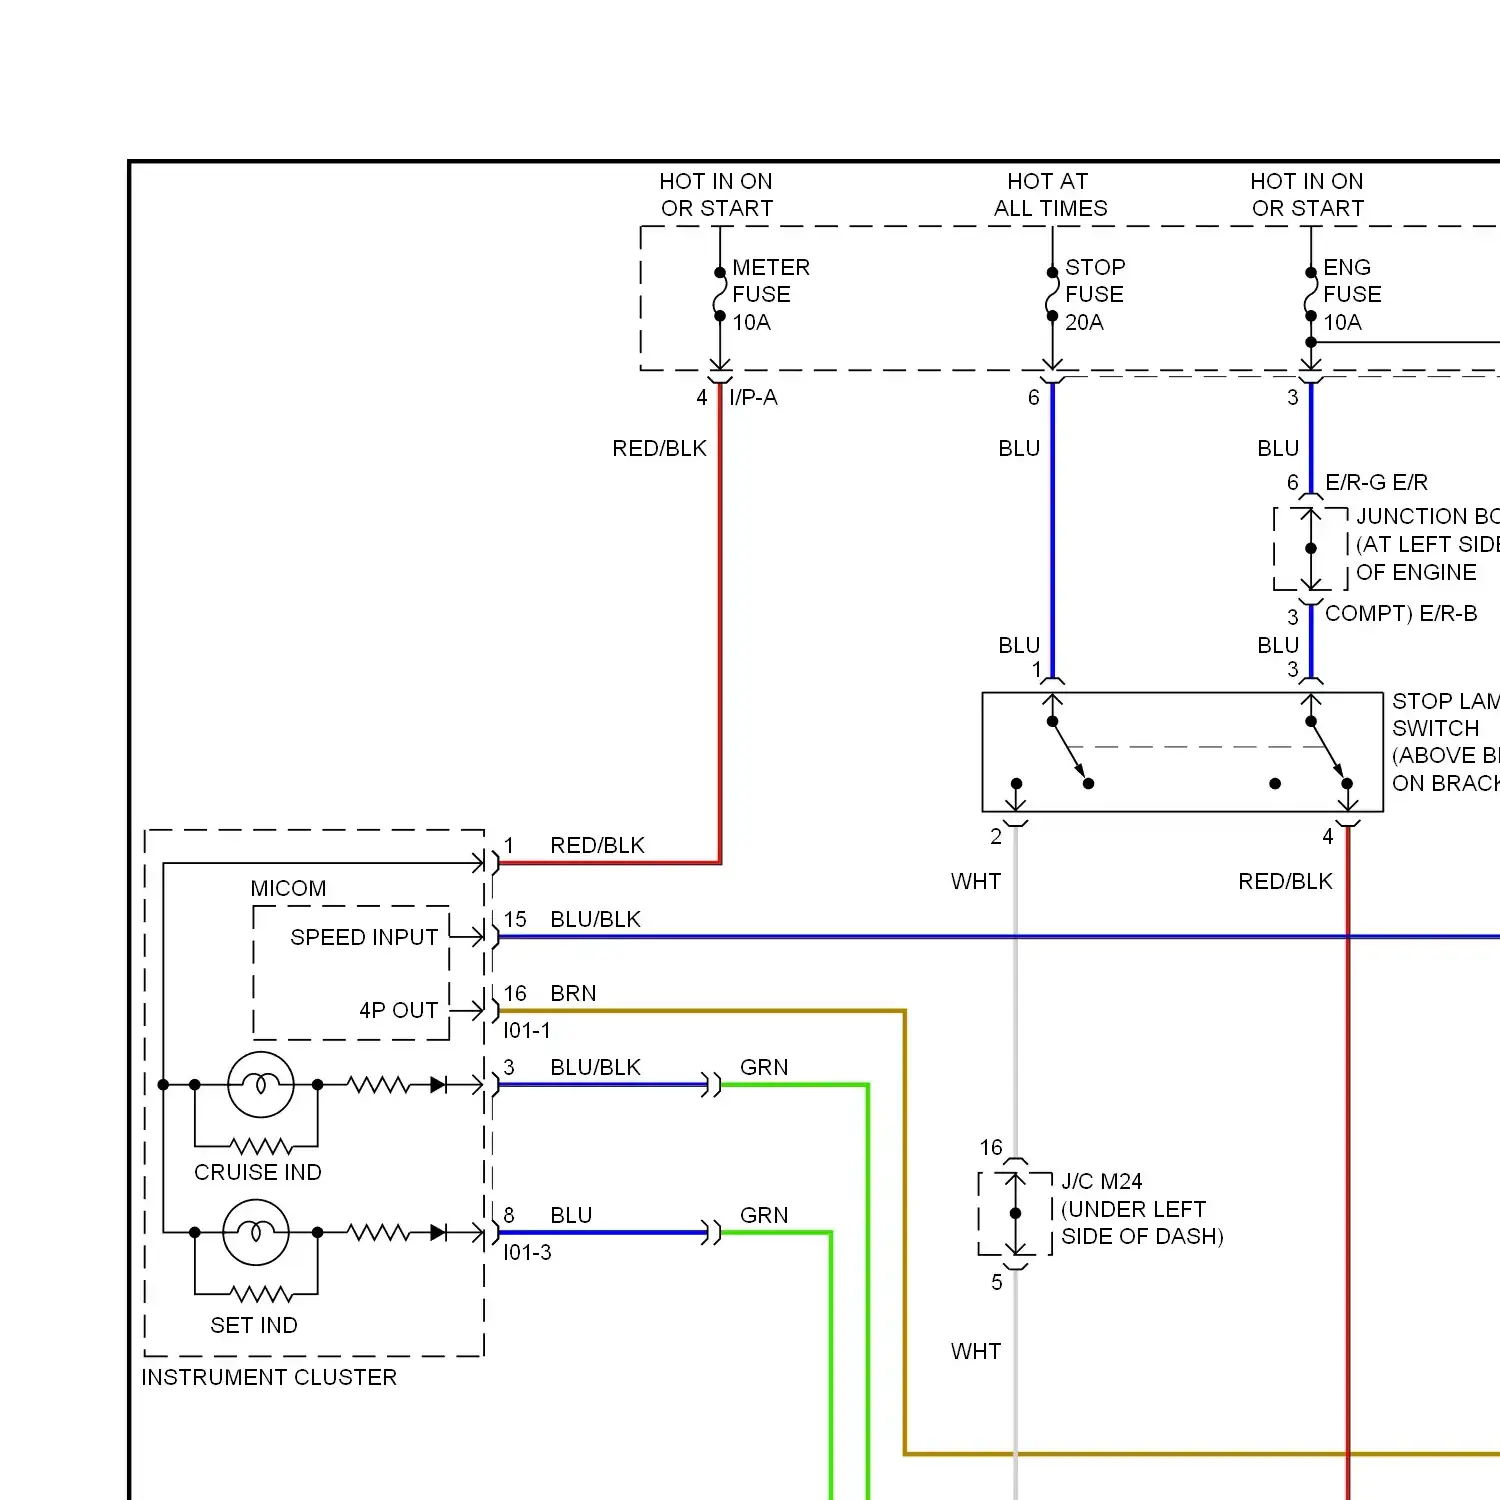The height and width of the screenshot is (1500, 1500).
Task: Click the STOP fuse symbol
Action: pos(1052,294)
